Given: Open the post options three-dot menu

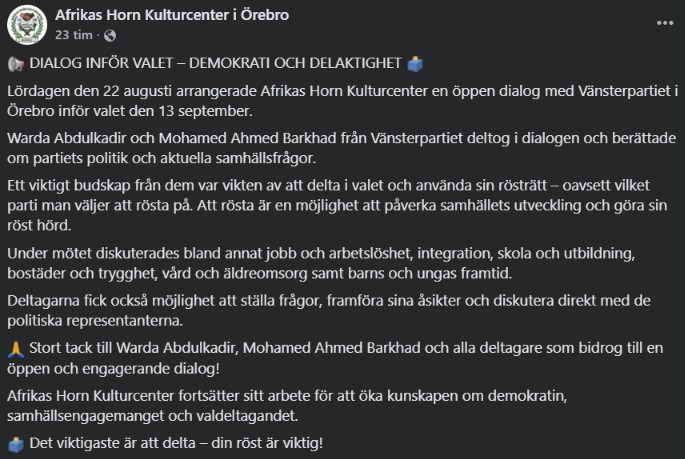Looking at the screenshot, I should (664, 23).
